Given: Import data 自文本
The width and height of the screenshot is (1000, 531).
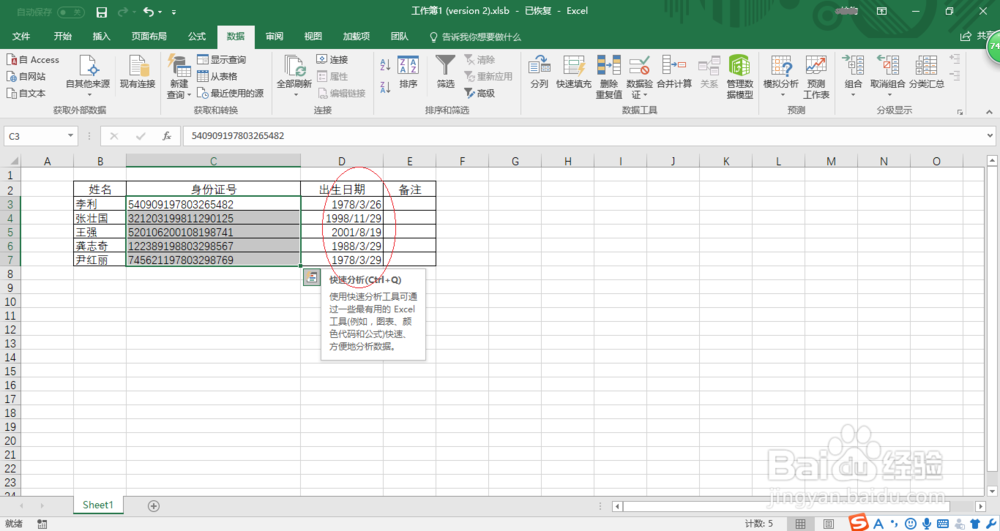Looking at the screenshot, I should click(26, 93).
